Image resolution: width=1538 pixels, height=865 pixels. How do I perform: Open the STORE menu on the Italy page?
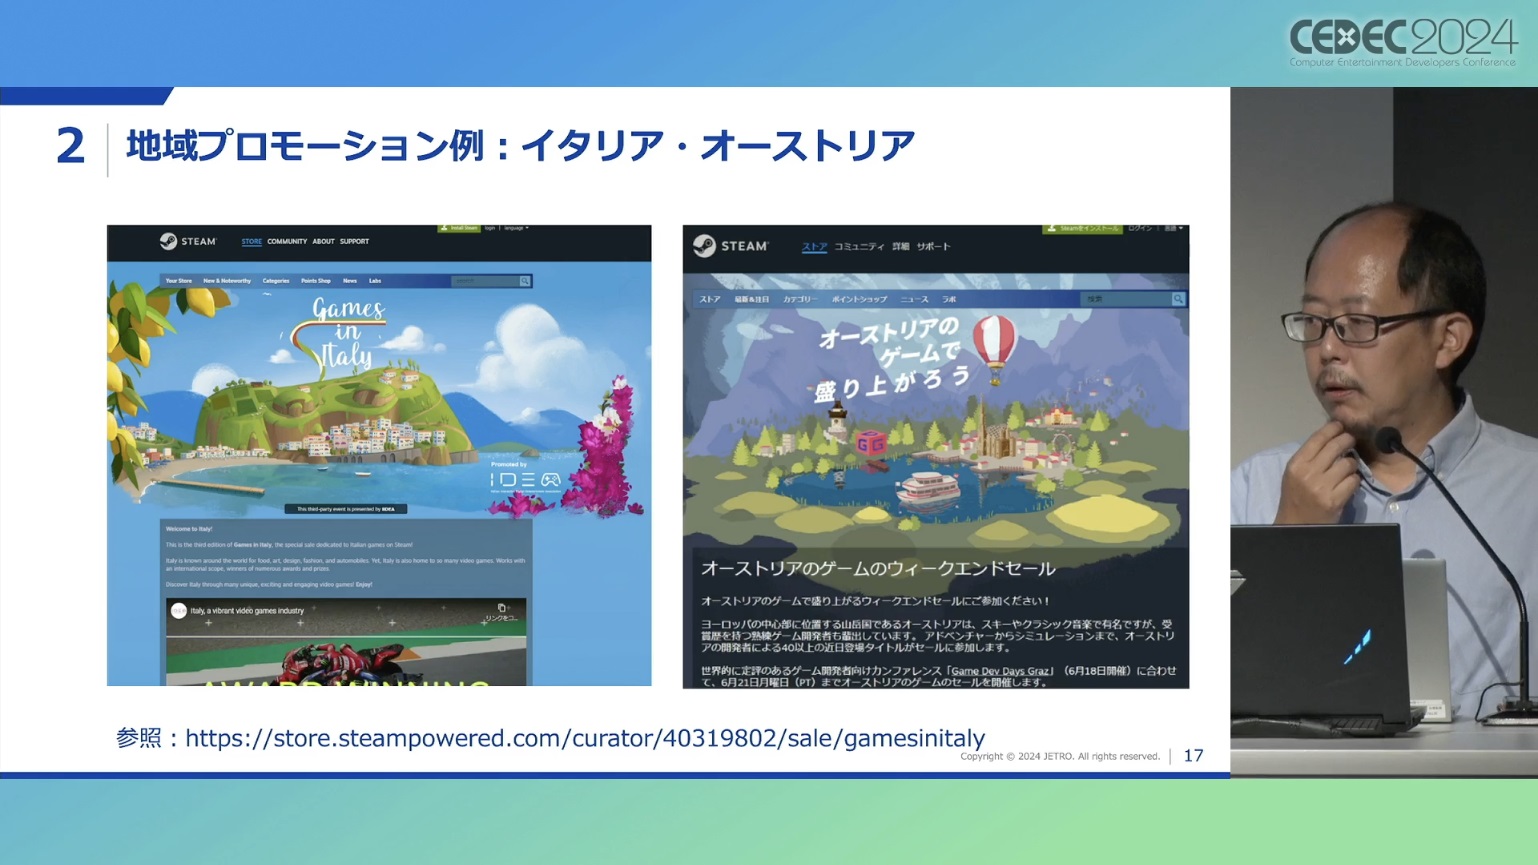pos(252,241)
